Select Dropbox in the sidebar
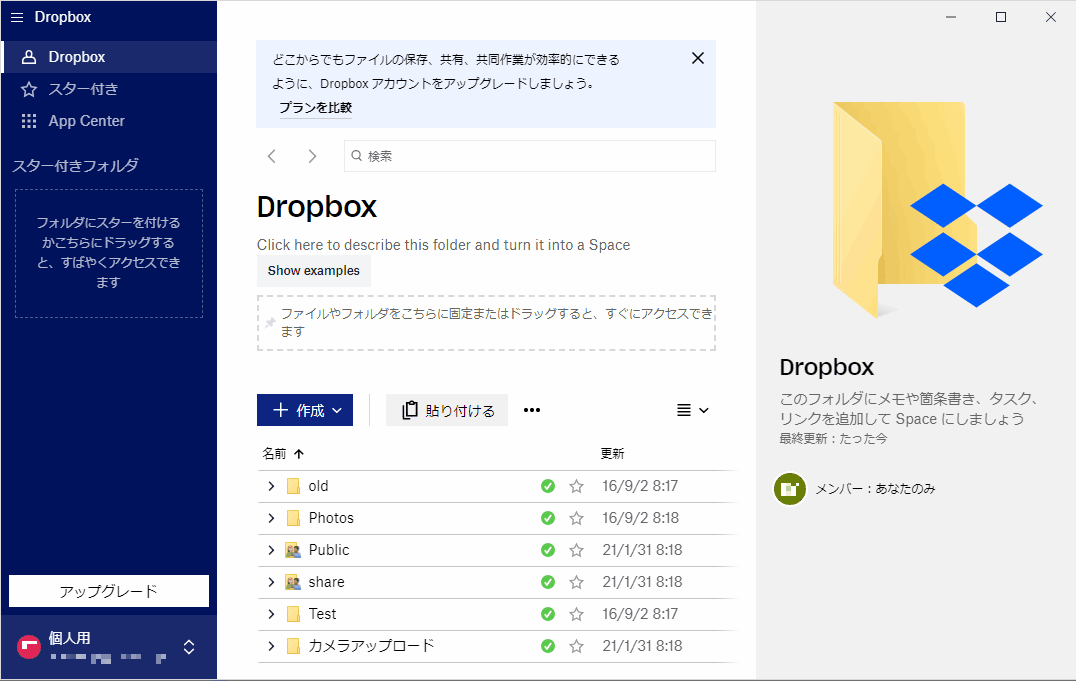The width and height of the screenshot is (1076, 681). tap(110, 57)
